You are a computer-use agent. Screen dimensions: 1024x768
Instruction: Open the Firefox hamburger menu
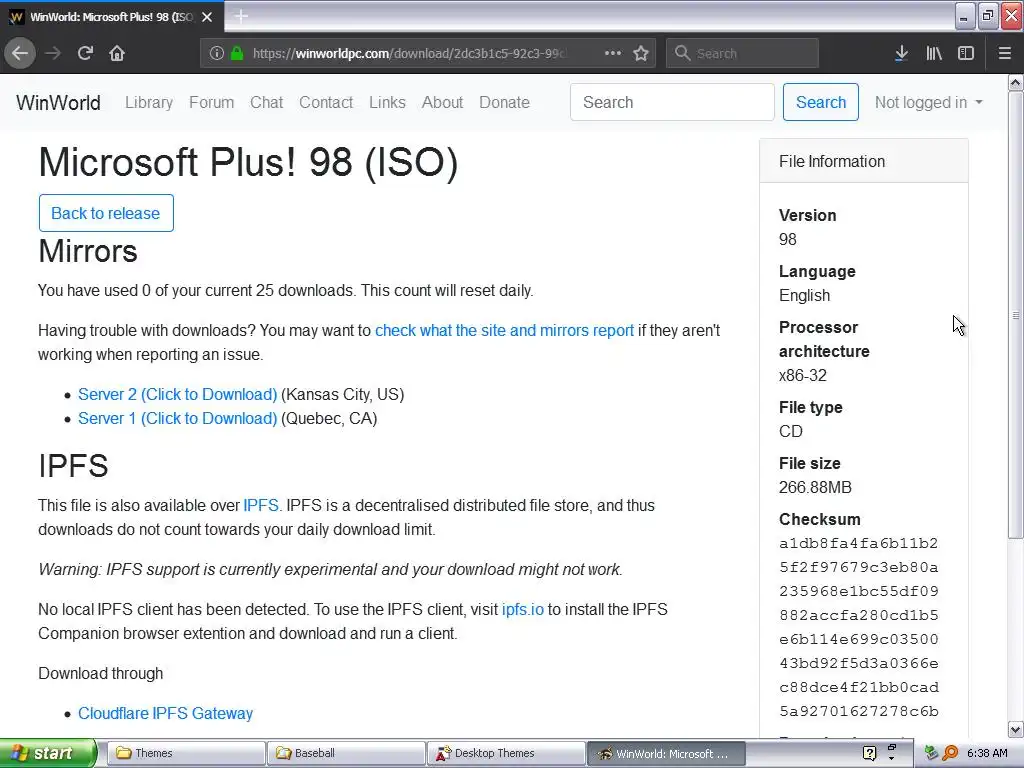coord(1004,53)
